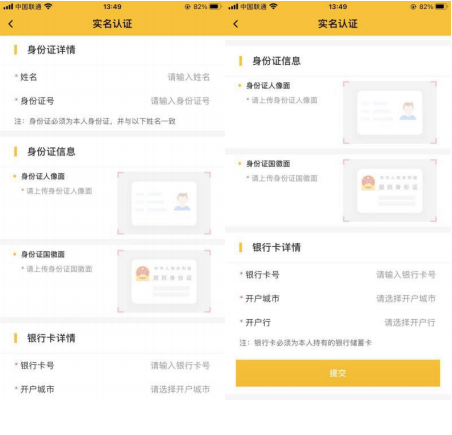Tap 身份证详情 section heading

click(x=51, y=50)
